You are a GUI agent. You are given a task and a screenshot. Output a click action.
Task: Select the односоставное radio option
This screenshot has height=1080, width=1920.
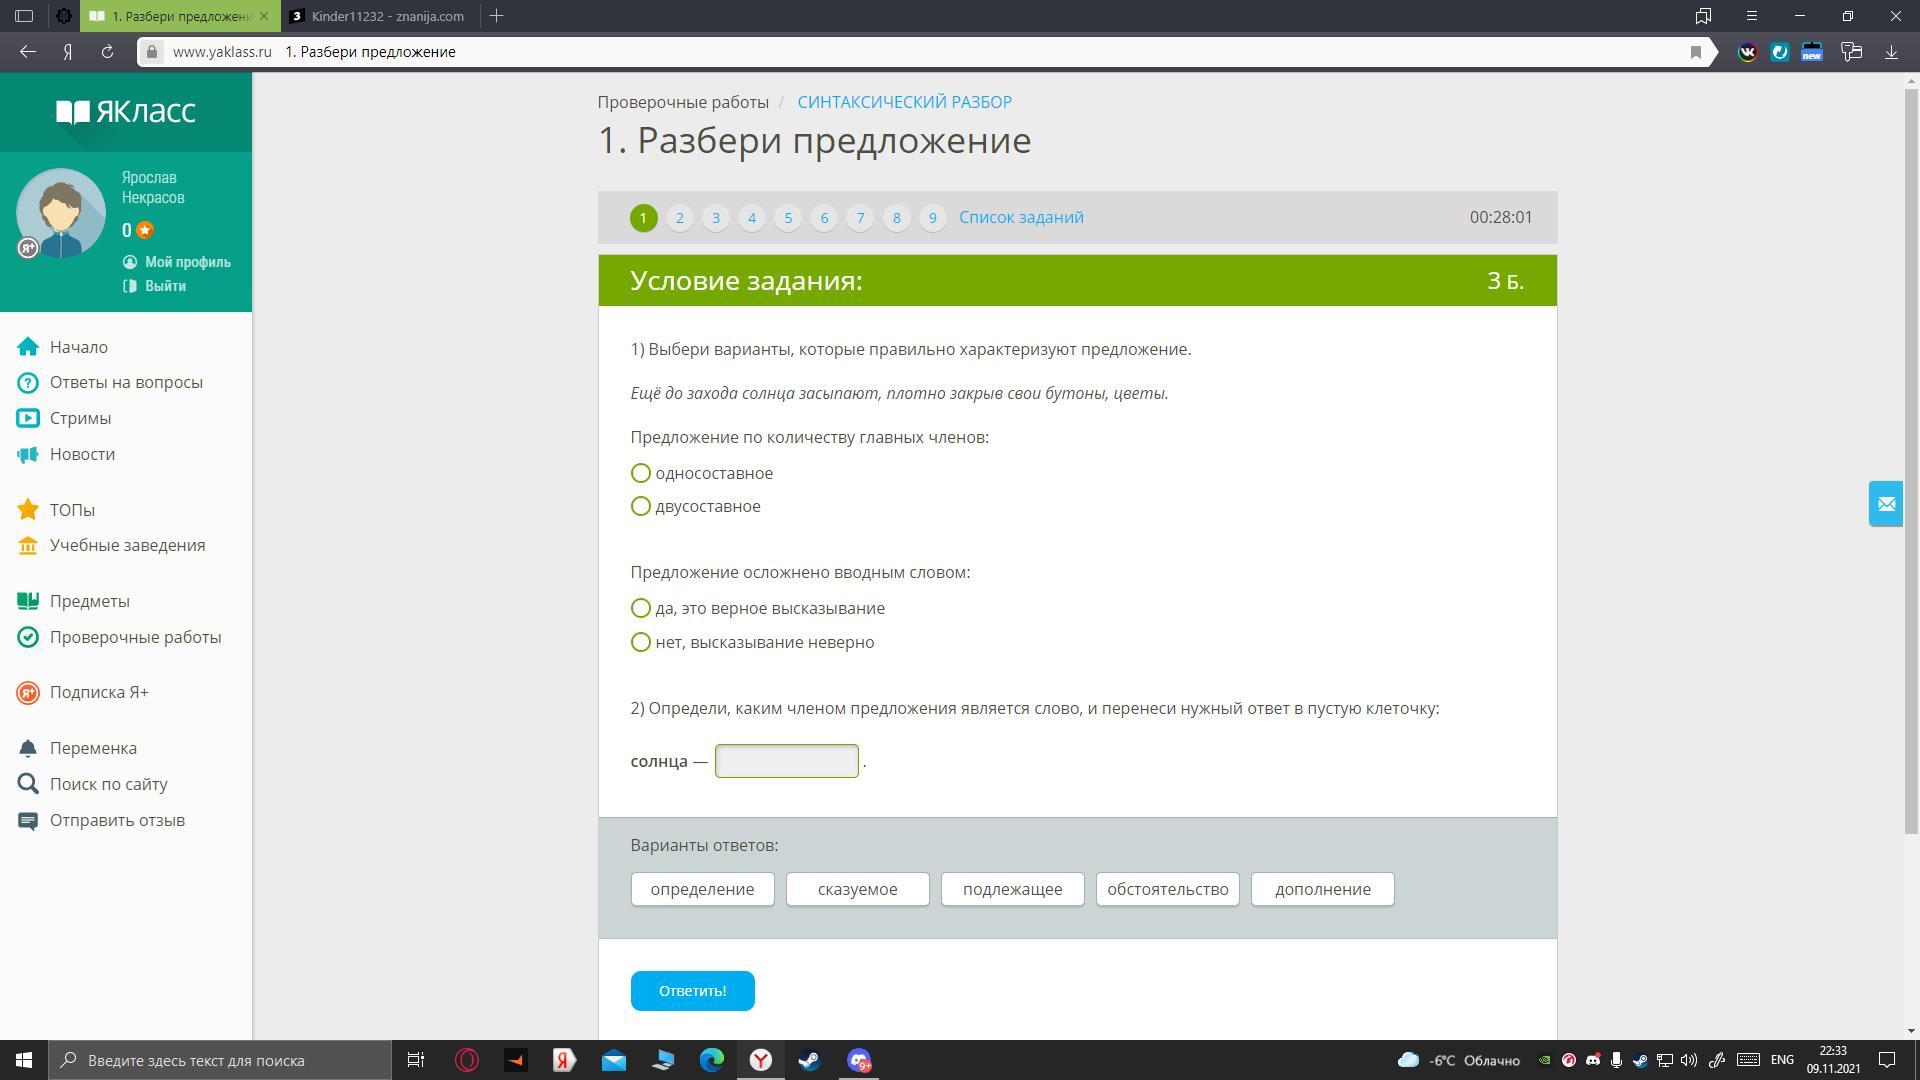point(641,473)
